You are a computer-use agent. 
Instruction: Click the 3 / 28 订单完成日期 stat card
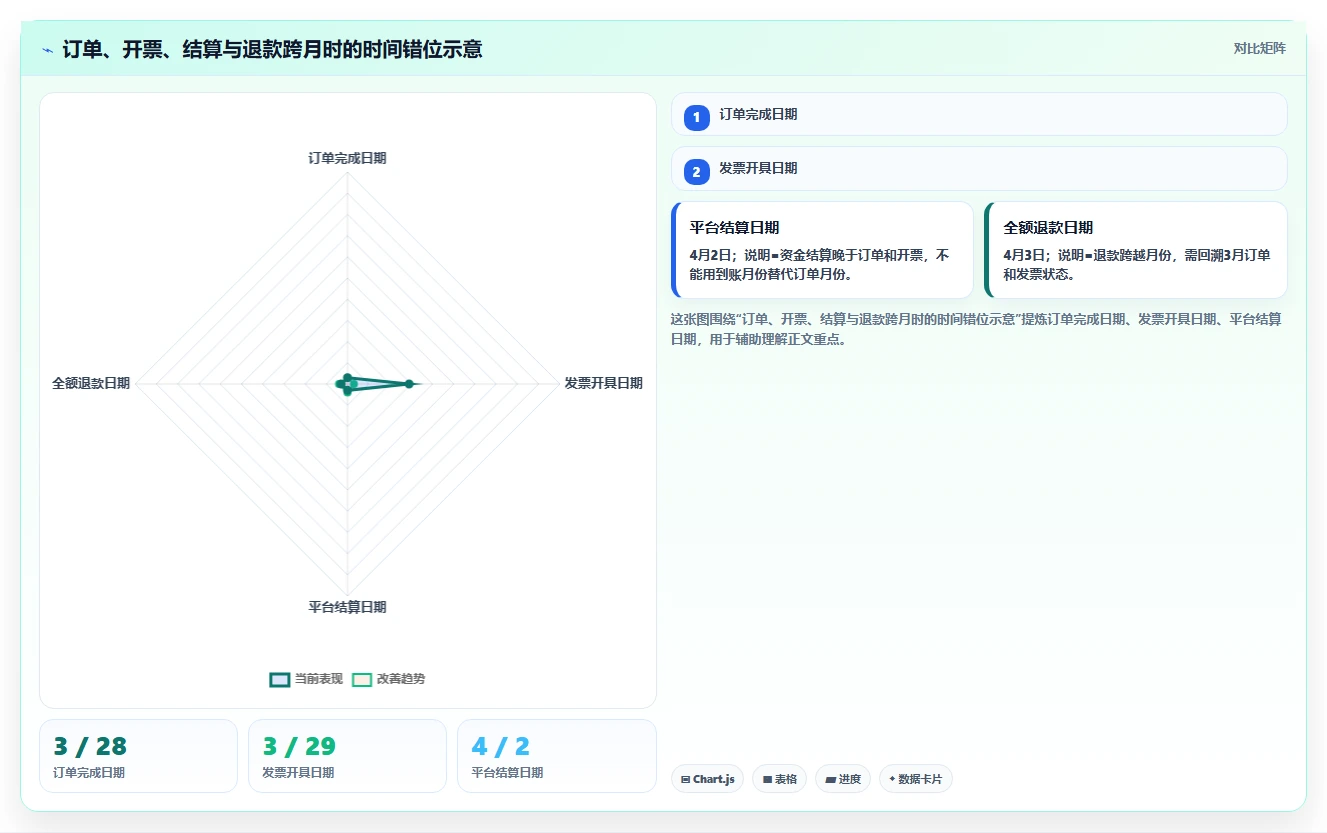pos(138,756)
